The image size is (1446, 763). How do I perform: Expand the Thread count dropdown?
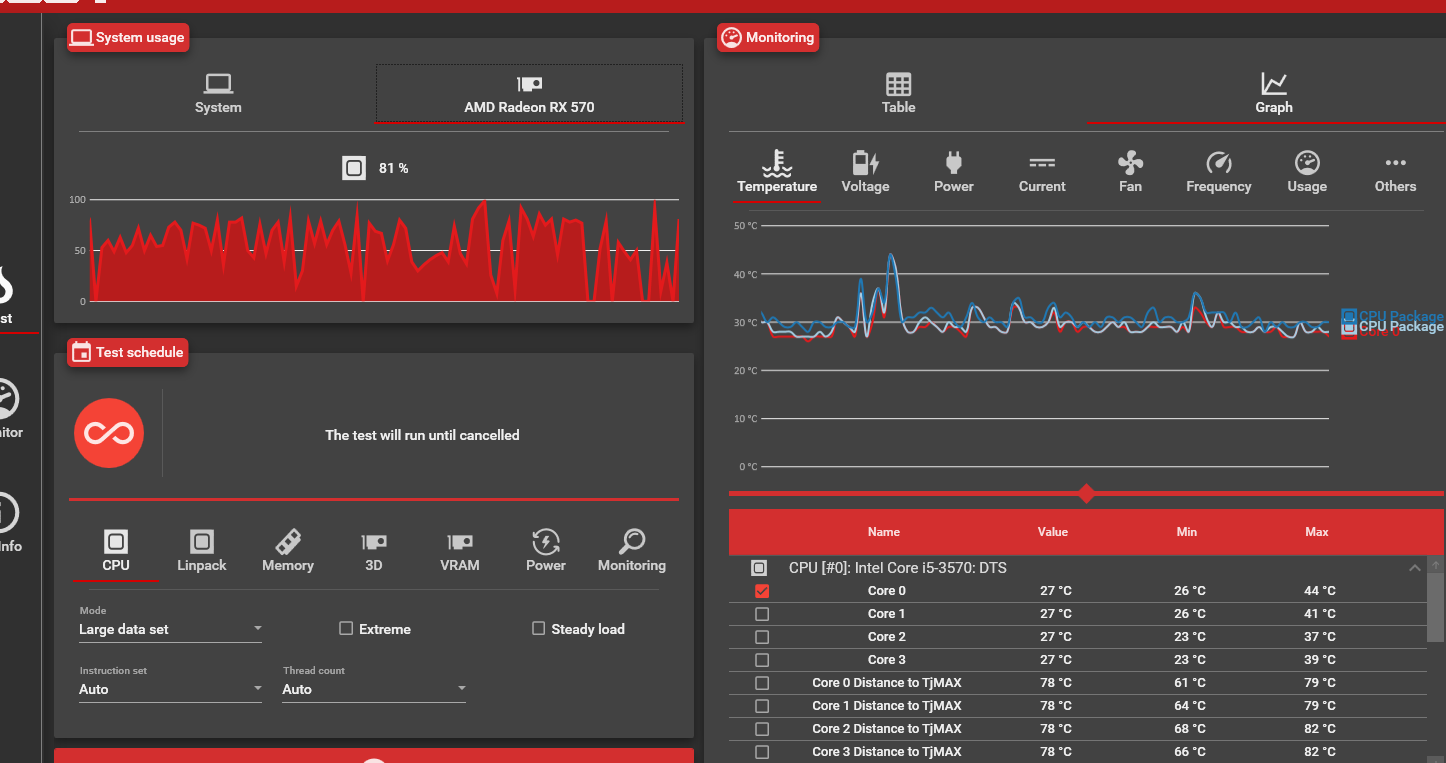pyautogui.click(x=374, y=689)
